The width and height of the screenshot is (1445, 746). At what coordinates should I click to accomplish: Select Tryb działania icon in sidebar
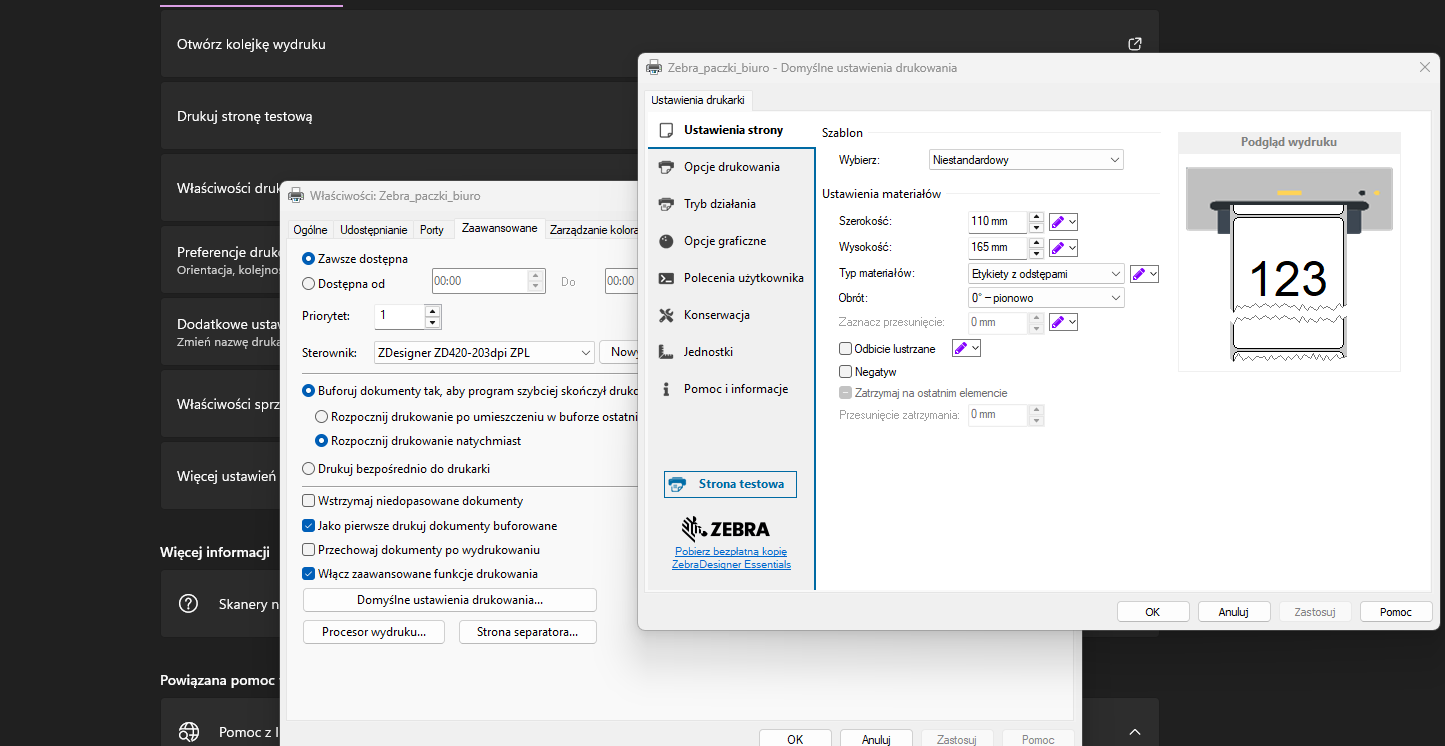pos(665,204)
